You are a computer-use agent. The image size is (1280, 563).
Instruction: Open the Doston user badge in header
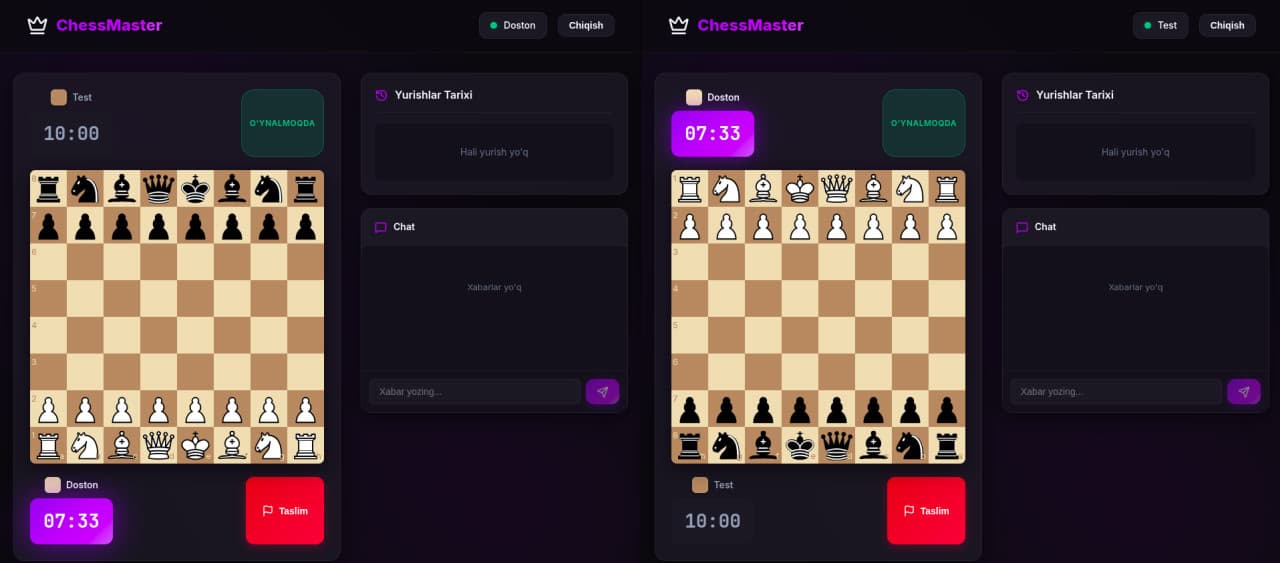(513, 25)
